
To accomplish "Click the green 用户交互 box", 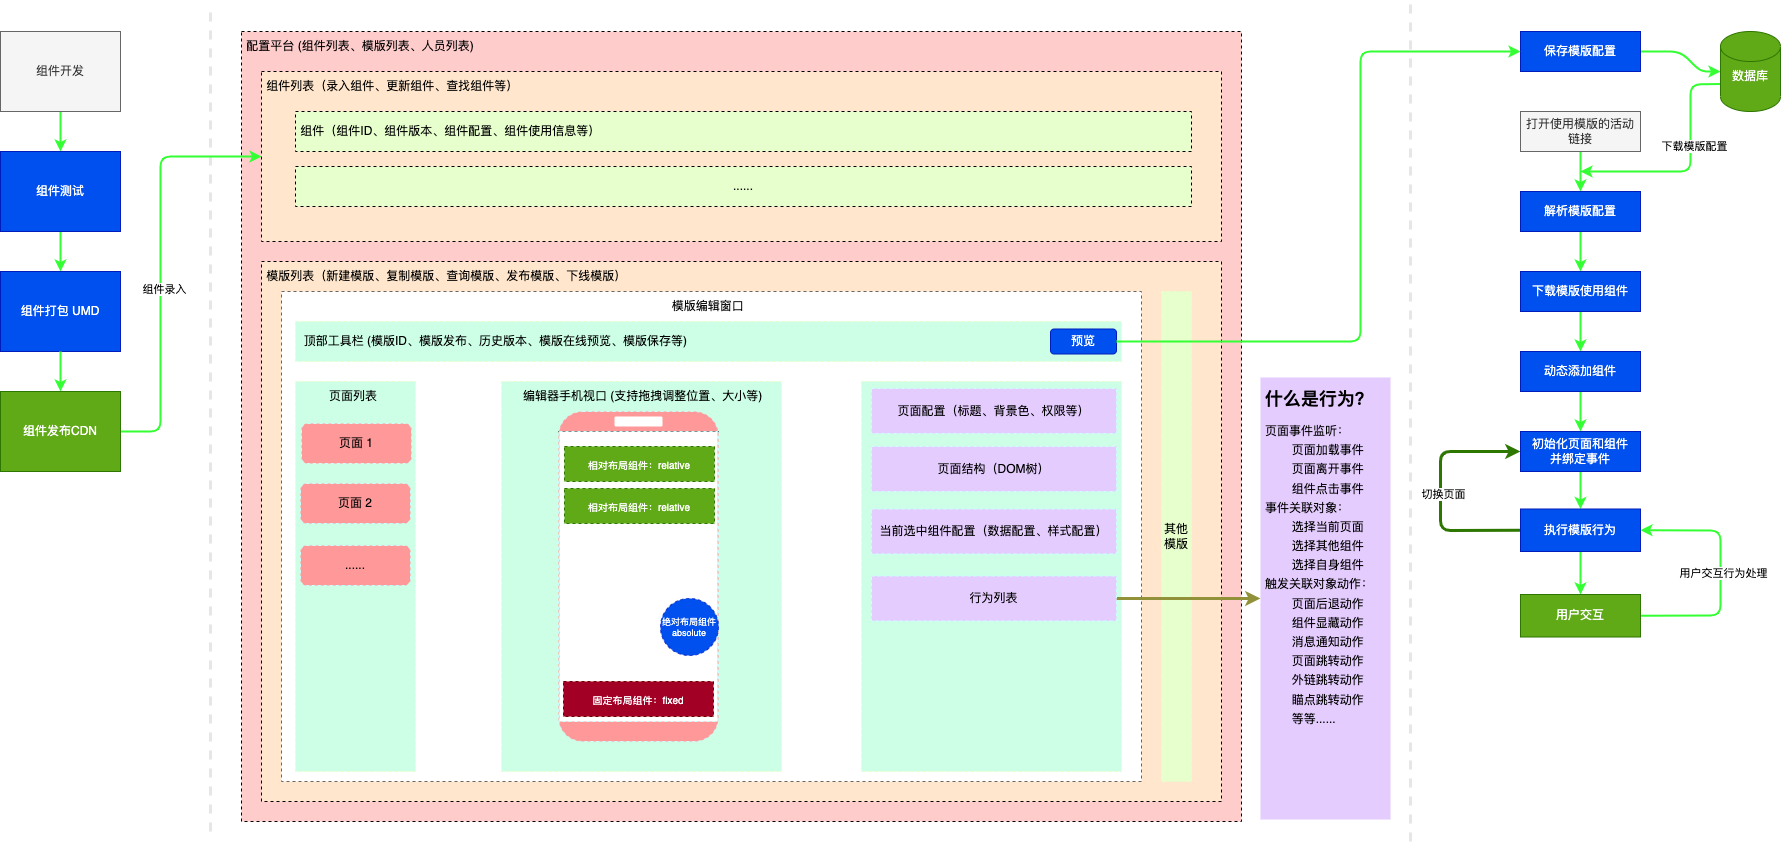I will click(x=1580, y=615).
